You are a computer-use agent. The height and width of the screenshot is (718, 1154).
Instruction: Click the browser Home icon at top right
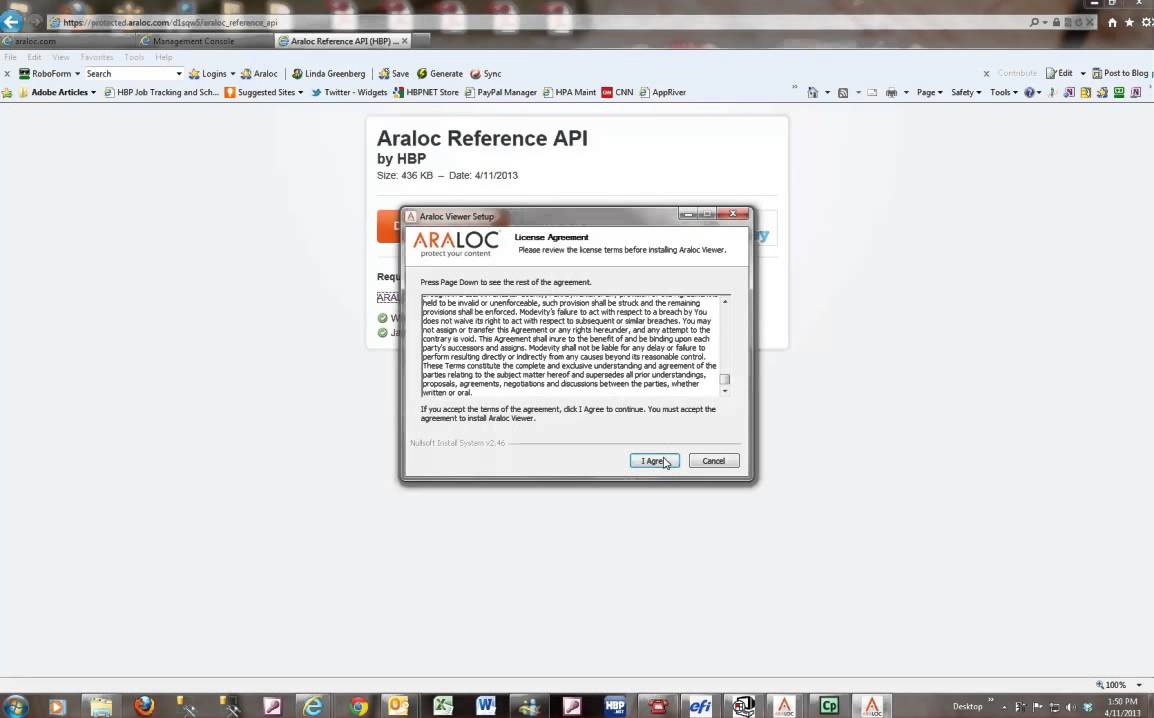(x=1112, y=23)
